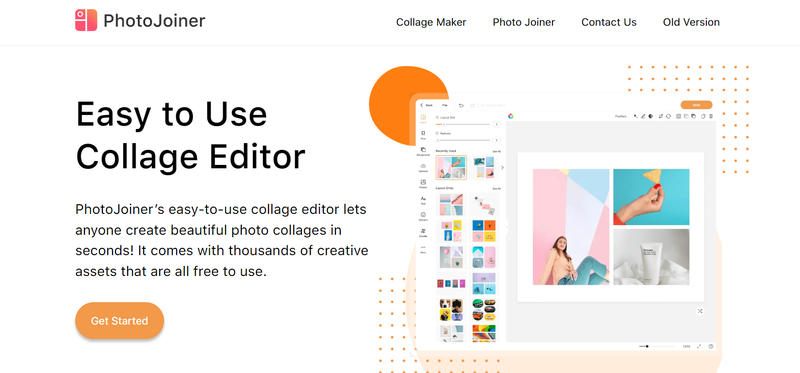
Task: Click See All beside Layout Grids
Action: [x=496, y=189]
